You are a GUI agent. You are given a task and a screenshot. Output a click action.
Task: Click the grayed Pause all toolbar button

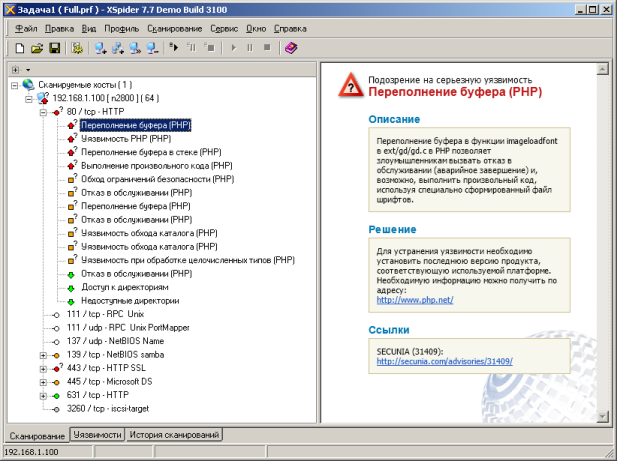click(250, 48)
